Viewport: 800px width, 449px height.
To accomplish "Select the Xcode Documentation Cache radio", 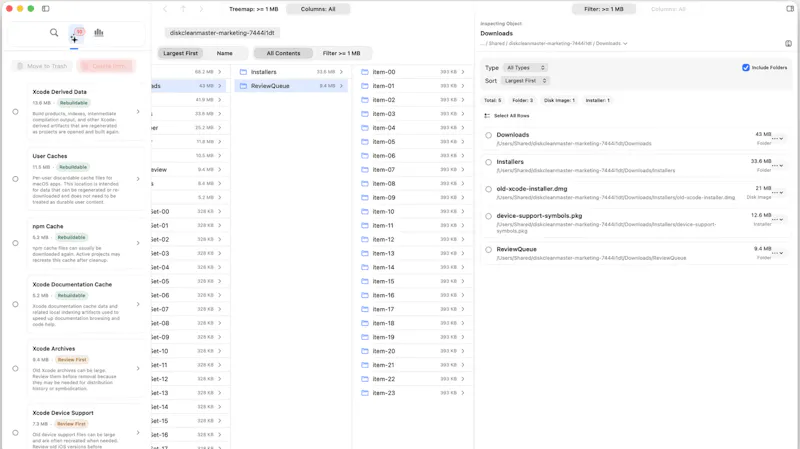I will pyautogui.click(x=15, y=305).
